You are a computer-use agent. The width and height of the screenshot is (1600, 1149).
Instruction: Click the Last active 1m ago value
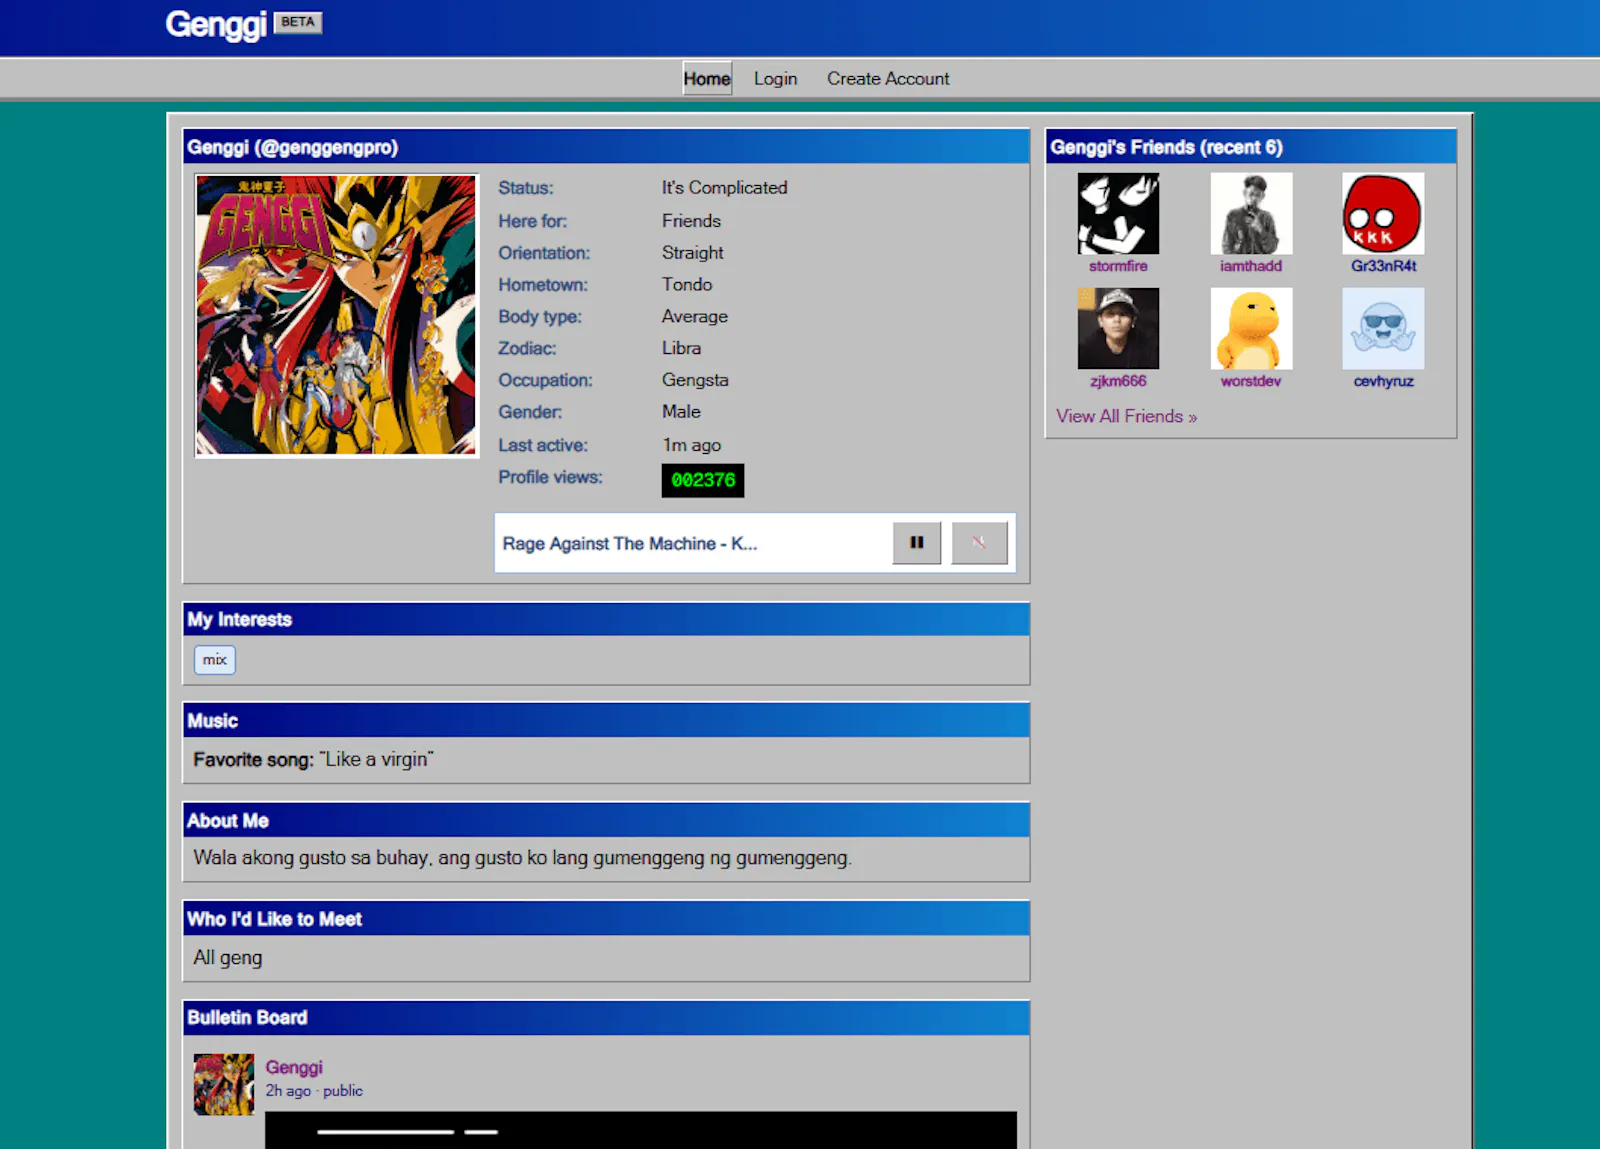point(691,445)
